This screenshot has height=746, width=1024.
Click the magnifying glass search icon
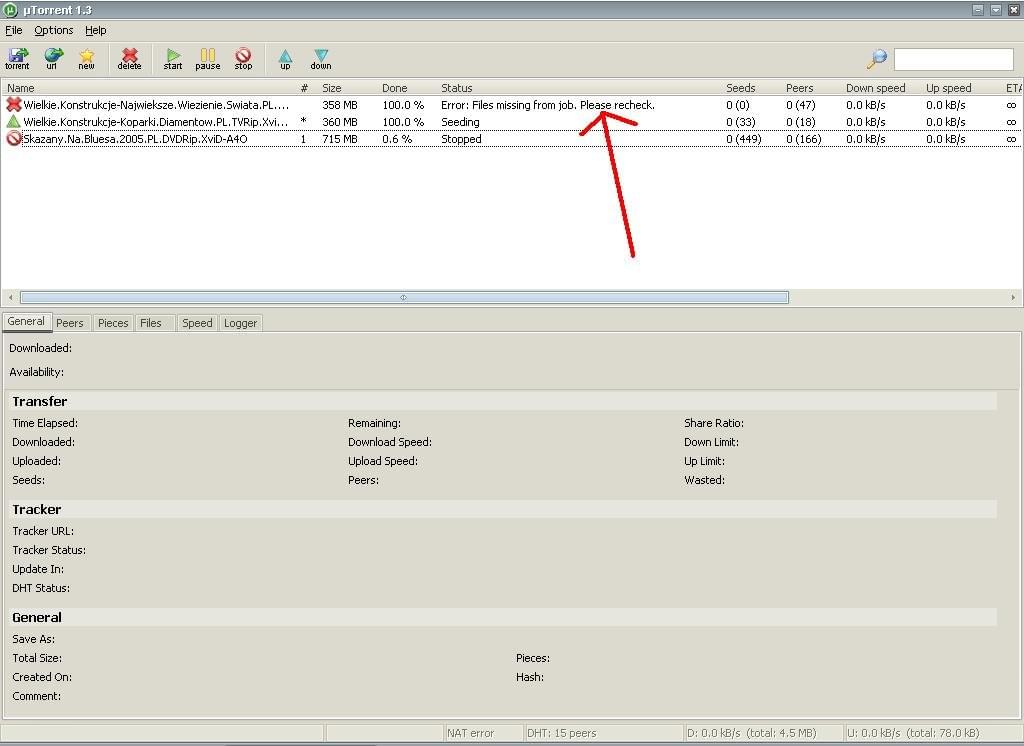877,59
